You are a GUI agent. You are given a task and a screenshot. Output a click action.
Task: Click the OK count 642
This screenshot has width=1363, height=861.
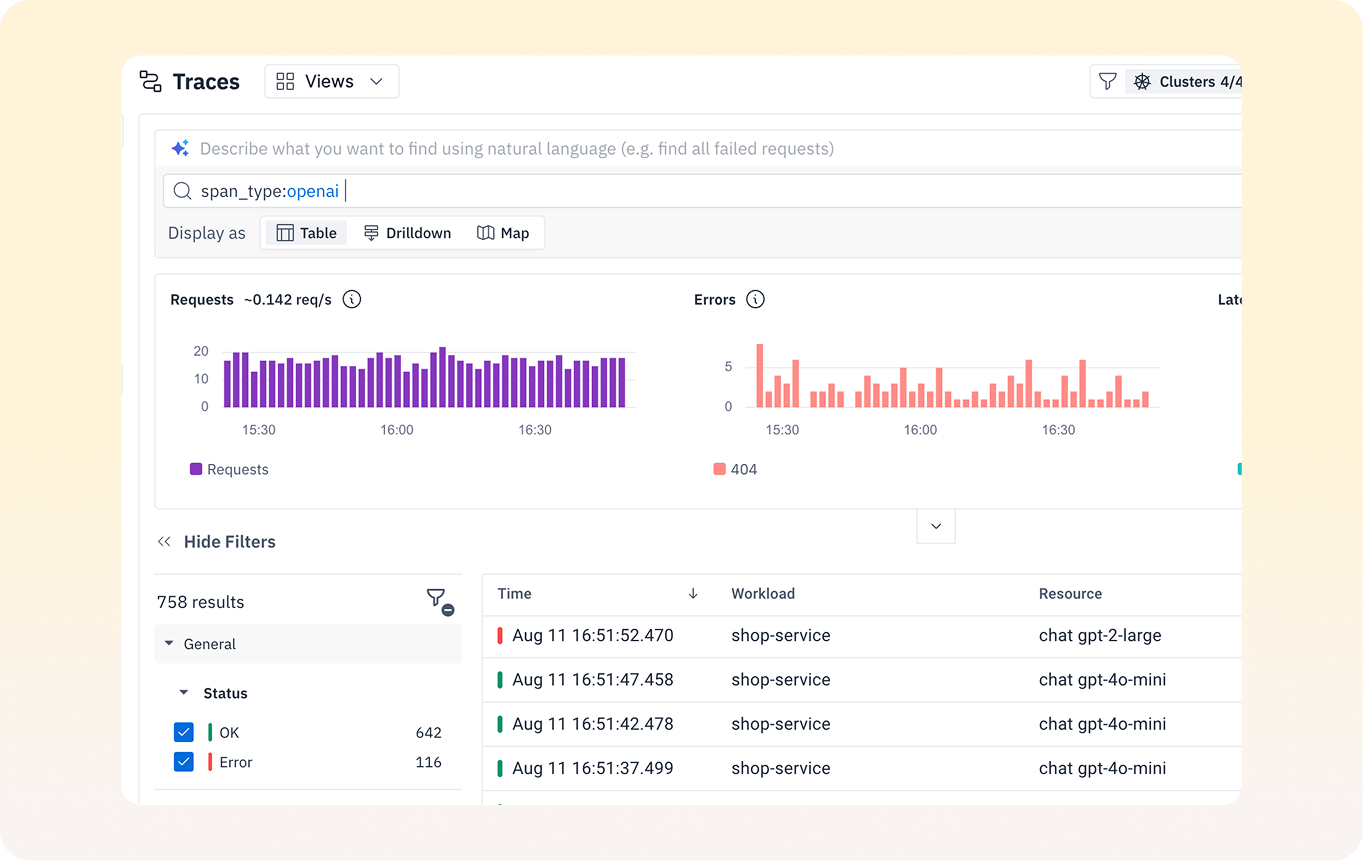[x=429, y=732]
